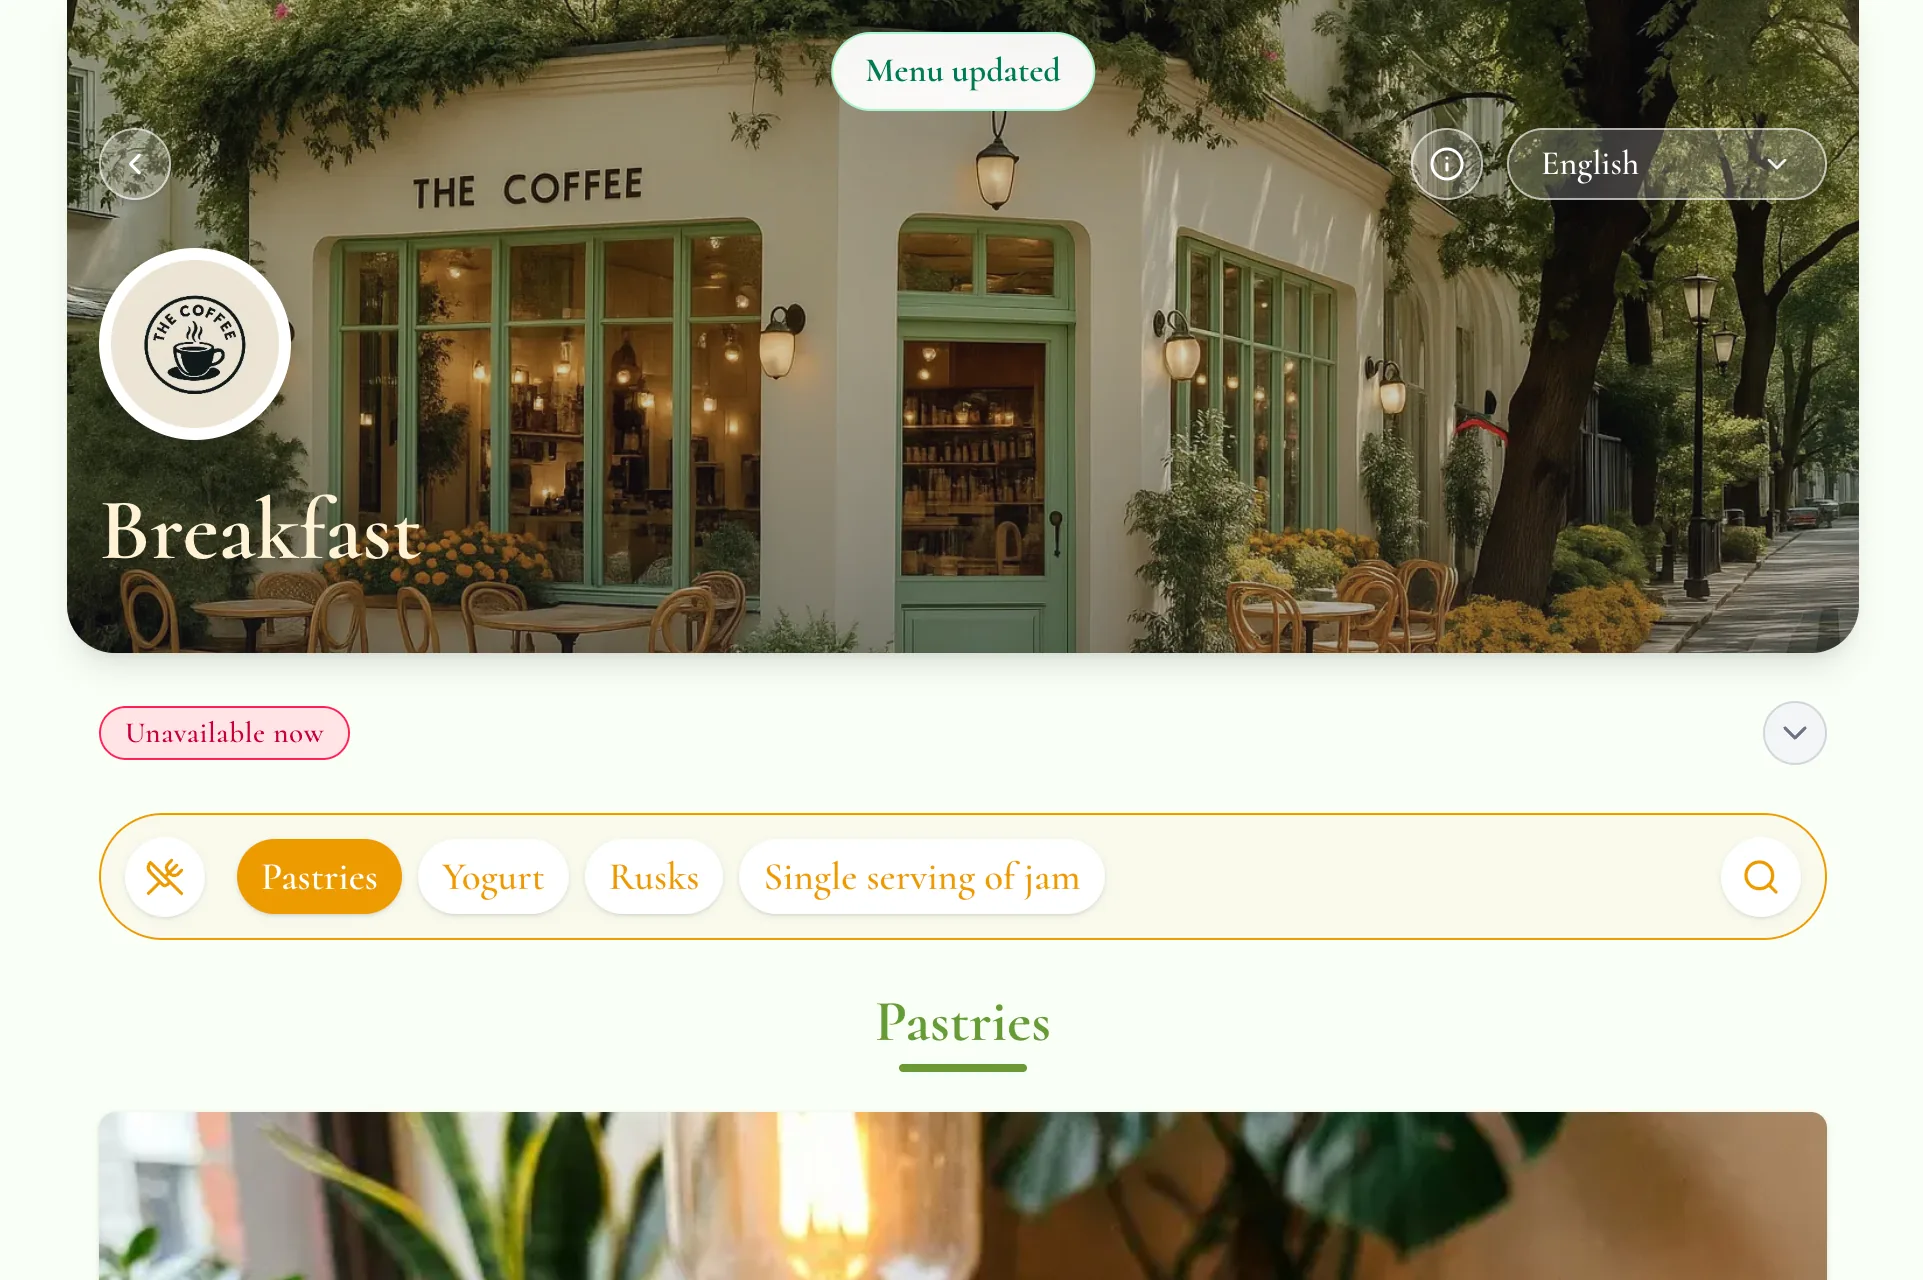
Task: Switch to the Yogurt category
Action: click(x=493, y=877)
